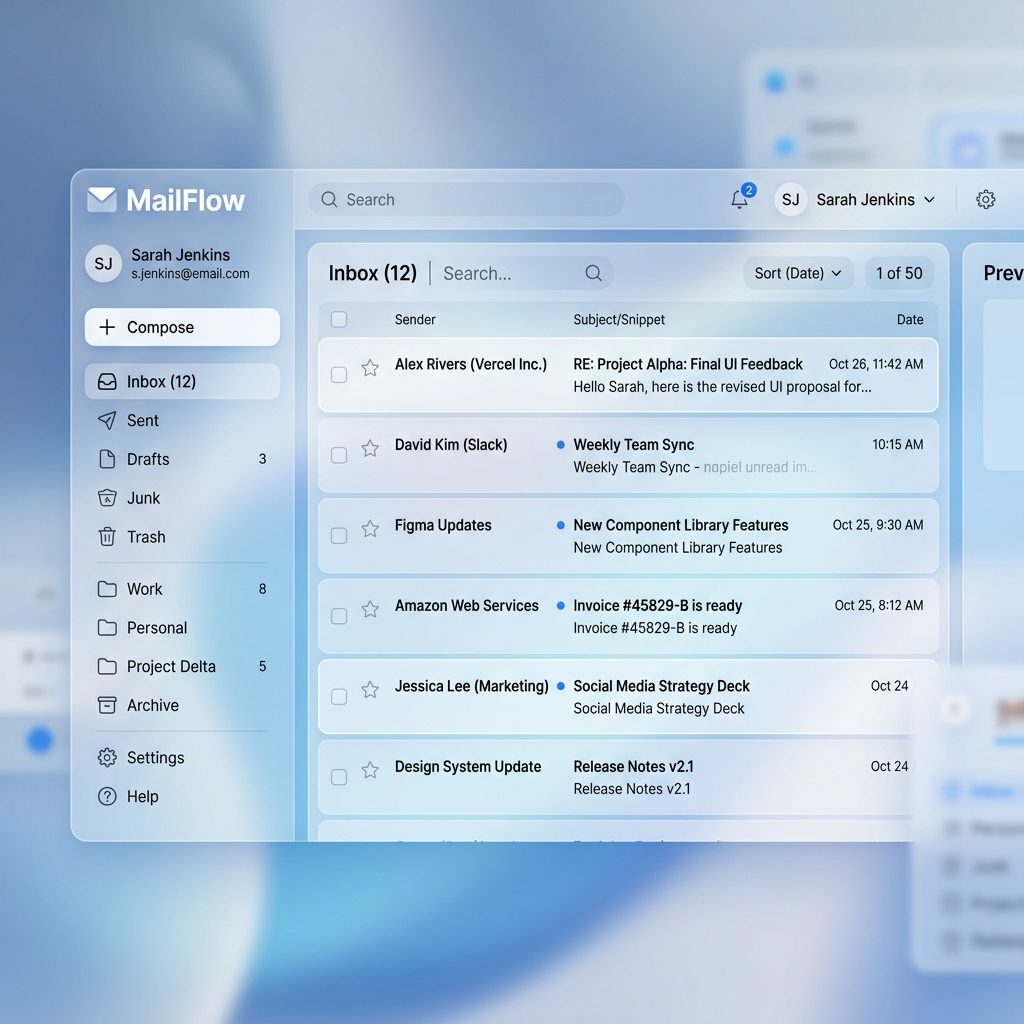Click the MailFlow envelope logo icon
The height and width of the screenshot is (1024, 1024).
click(102, 200)
